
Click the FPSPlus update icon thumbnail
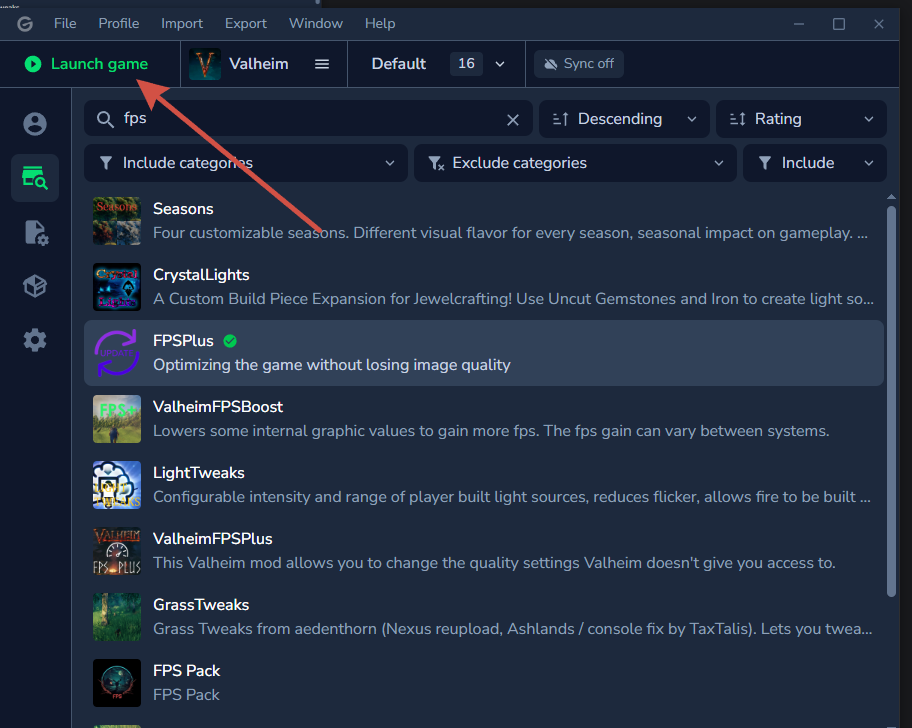click(x=117, y=353)
